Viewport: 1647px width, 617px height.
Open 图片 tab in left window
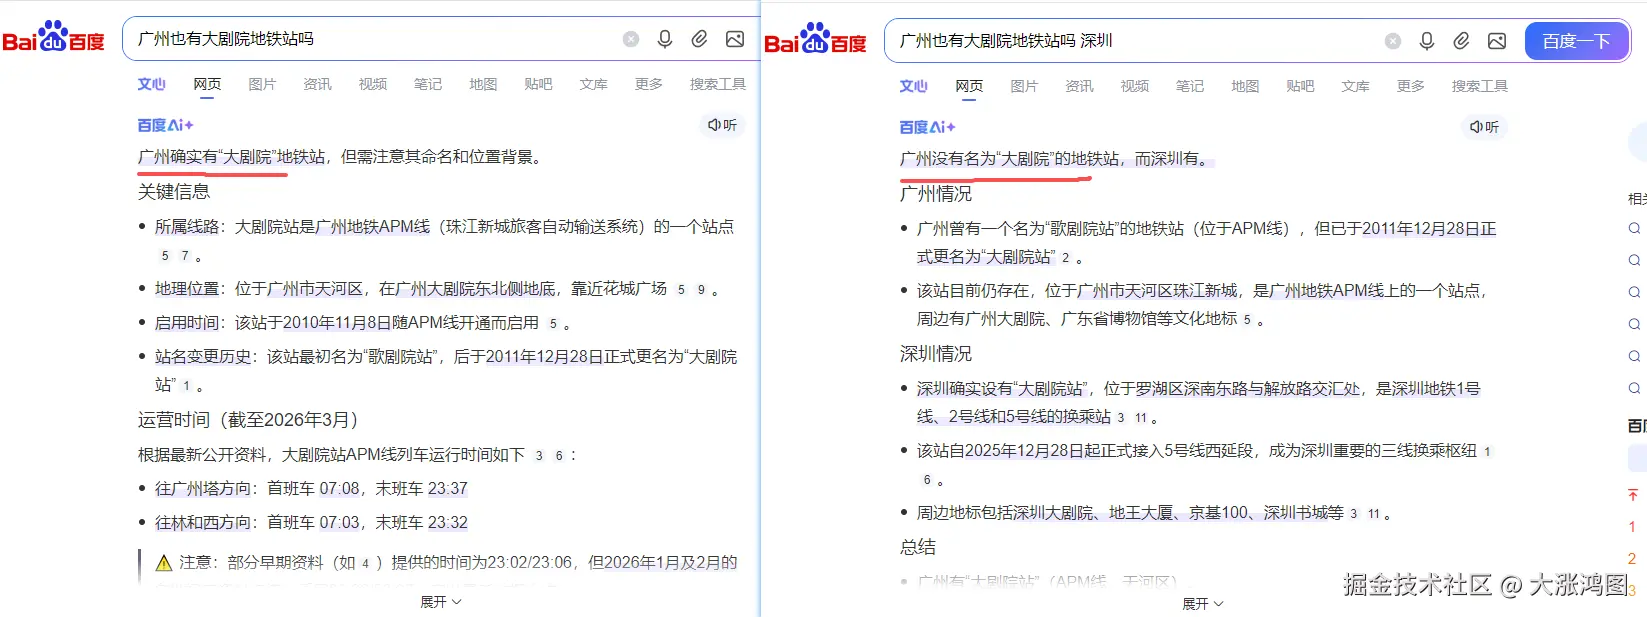pyautogui.click(x=262, y=84)
